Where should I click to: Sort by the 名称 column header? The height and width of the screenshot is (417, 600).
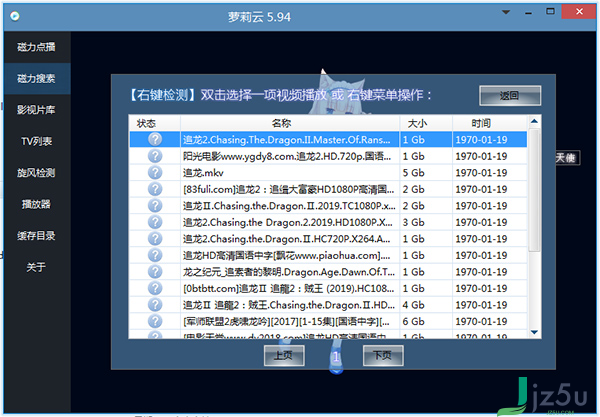tap(290, 123)
